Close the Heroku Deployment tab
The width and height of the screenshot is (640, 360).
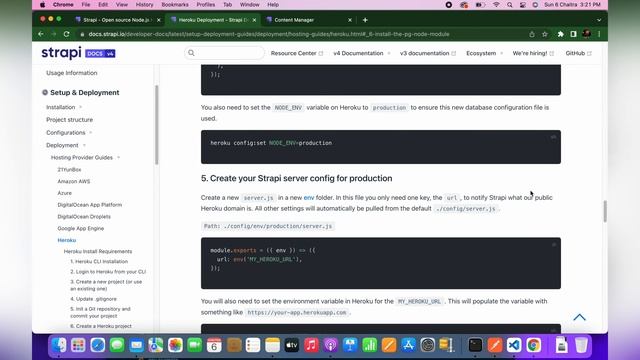coord(254,20)
